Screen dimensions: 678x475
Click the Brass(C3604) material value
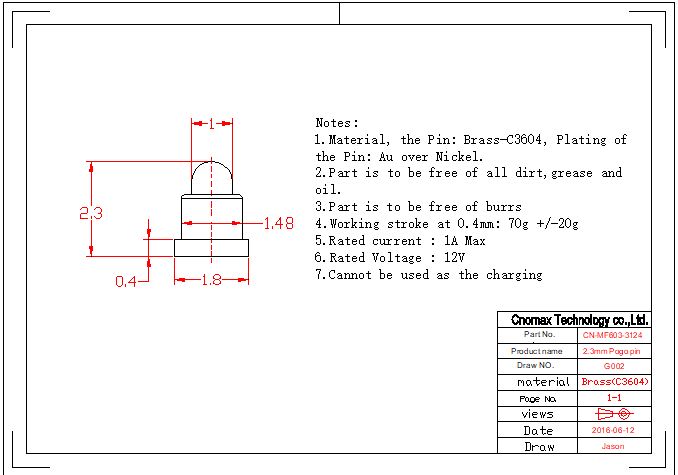(614, 382)
